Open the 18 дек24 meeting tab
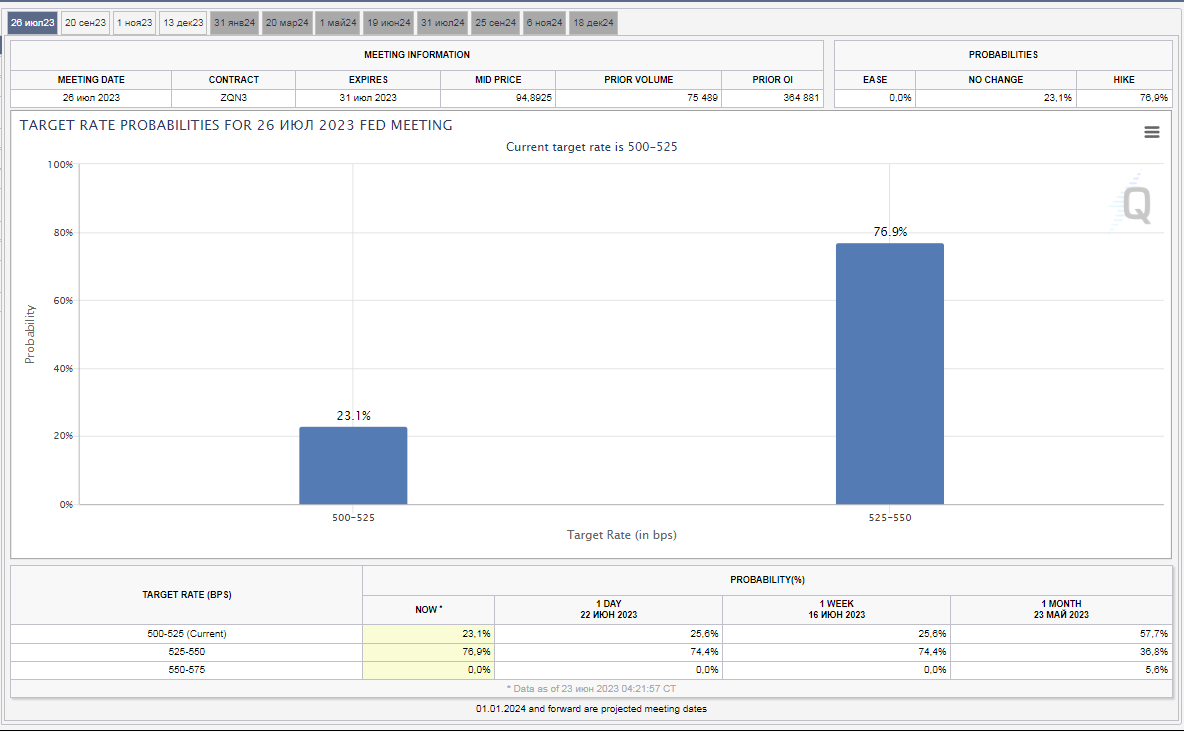Screen dimensions: 1184x732 [x=594, y=22]
